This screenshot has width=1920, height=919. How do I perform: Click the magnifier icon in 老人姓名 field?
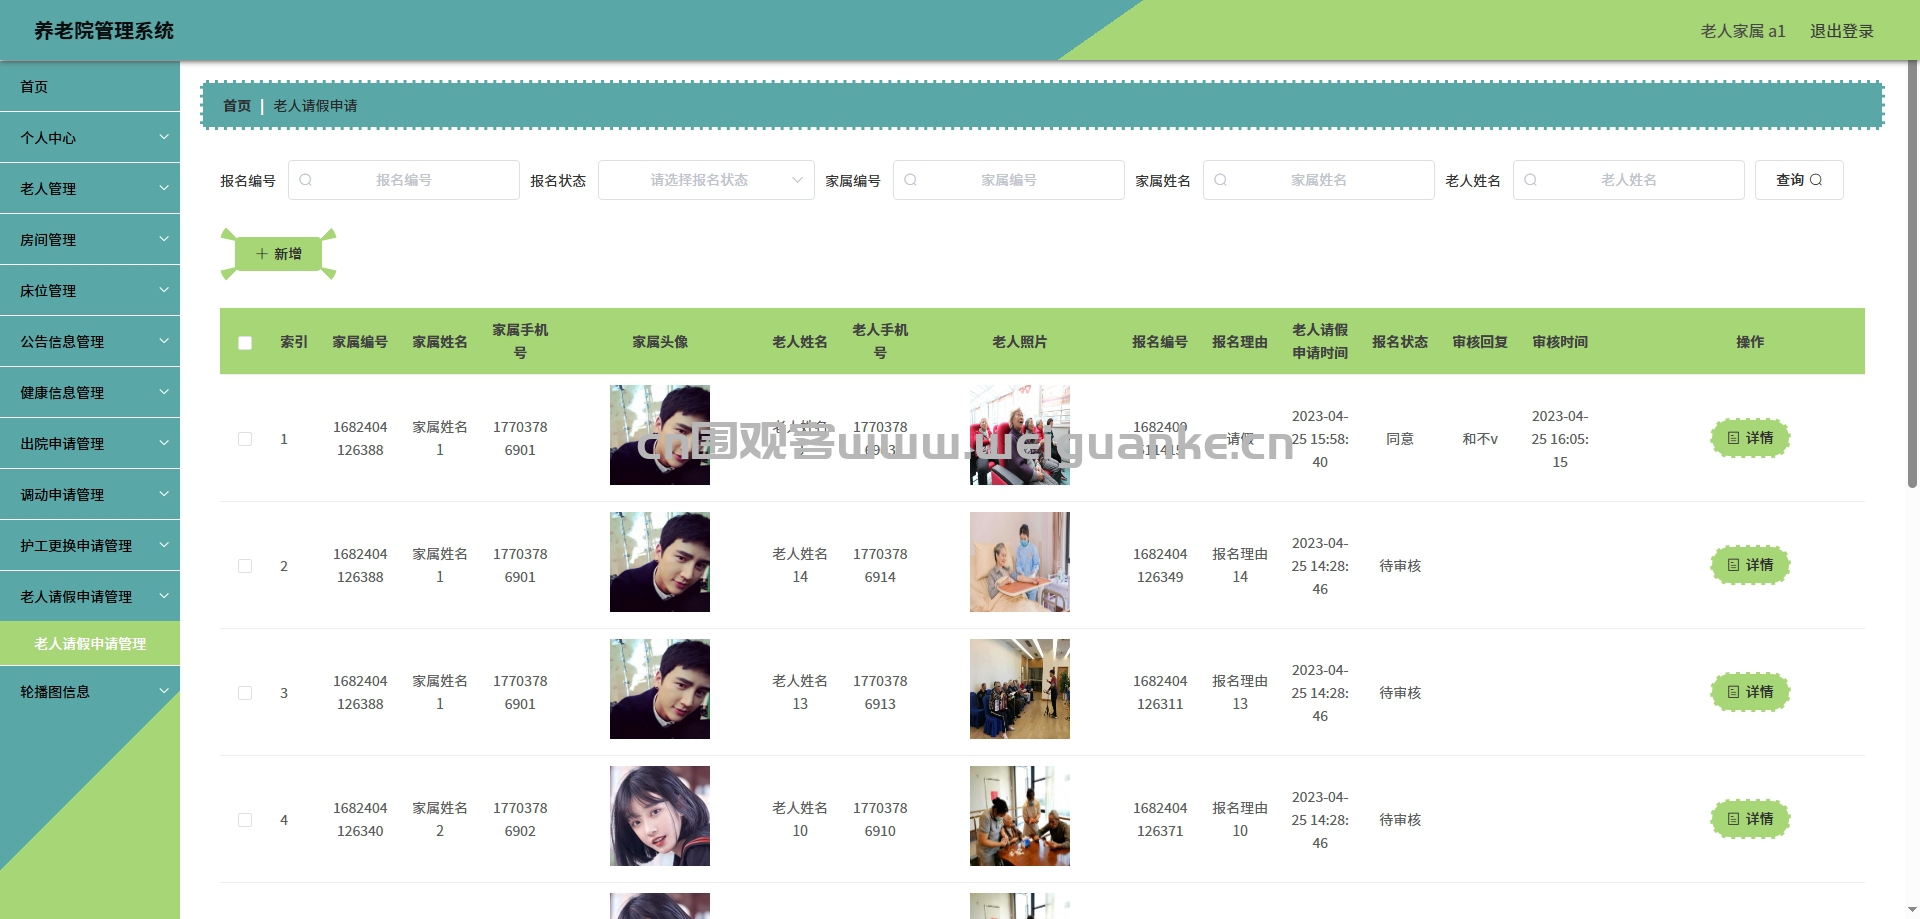(x=1530, y=180)
